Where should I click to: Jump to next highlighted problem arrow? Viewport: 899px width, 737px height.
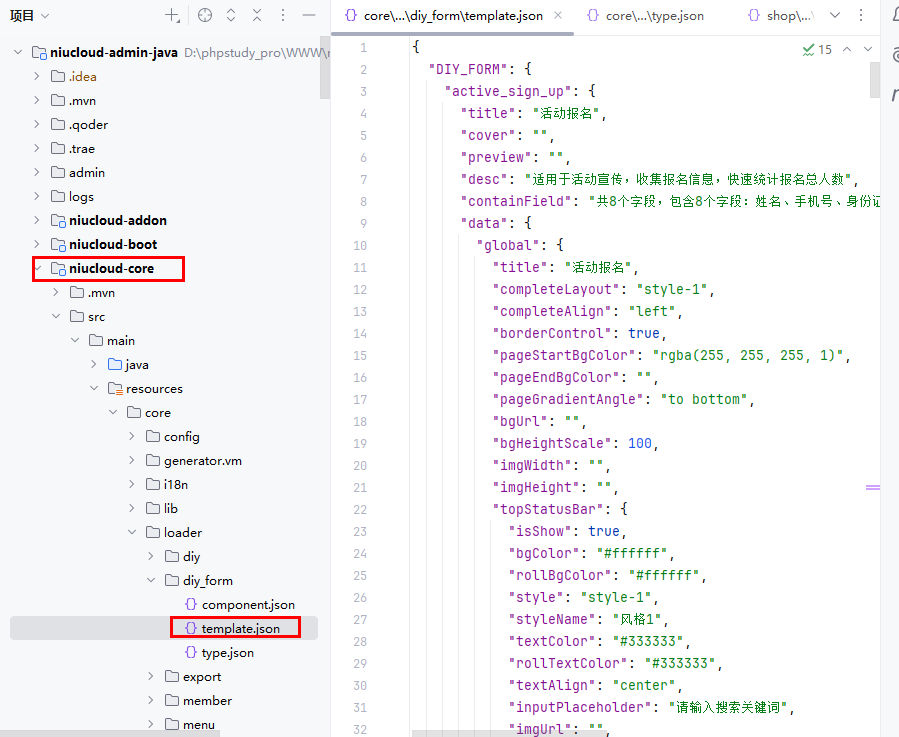click(x=869, y=49)
